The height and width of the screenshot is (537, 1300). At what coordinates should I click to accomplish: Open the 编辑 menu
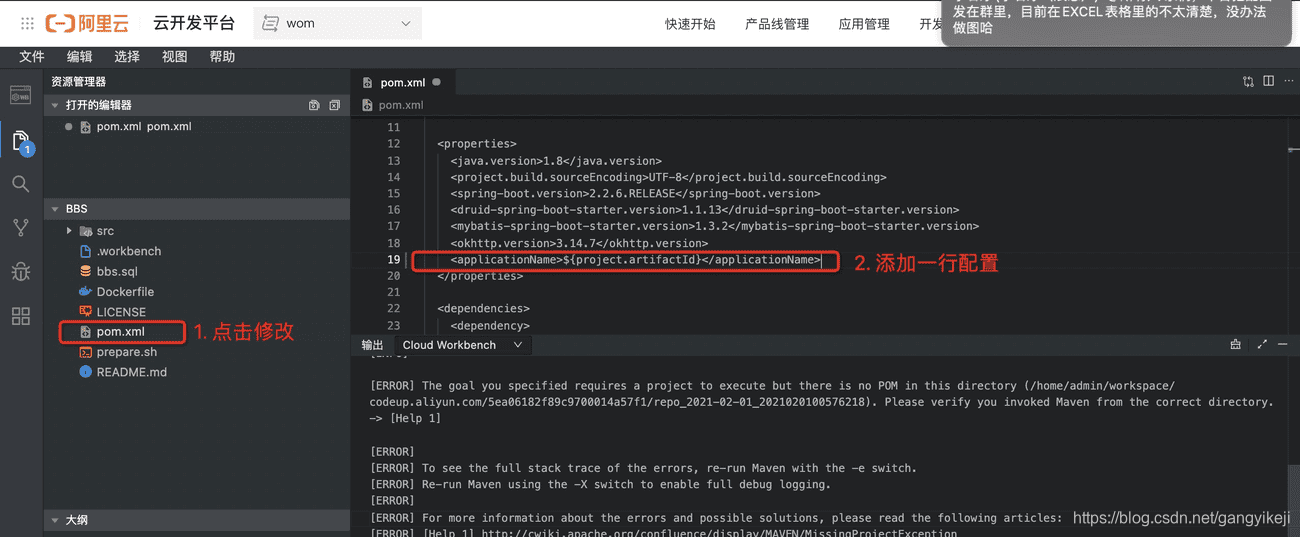79,57
